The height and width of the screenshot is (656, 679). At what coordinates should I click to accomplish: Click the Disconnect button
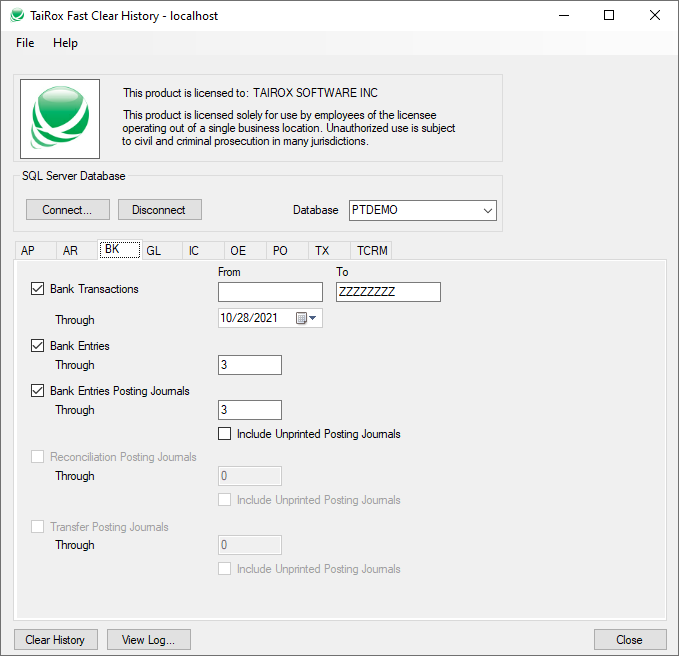coord(159,210)
